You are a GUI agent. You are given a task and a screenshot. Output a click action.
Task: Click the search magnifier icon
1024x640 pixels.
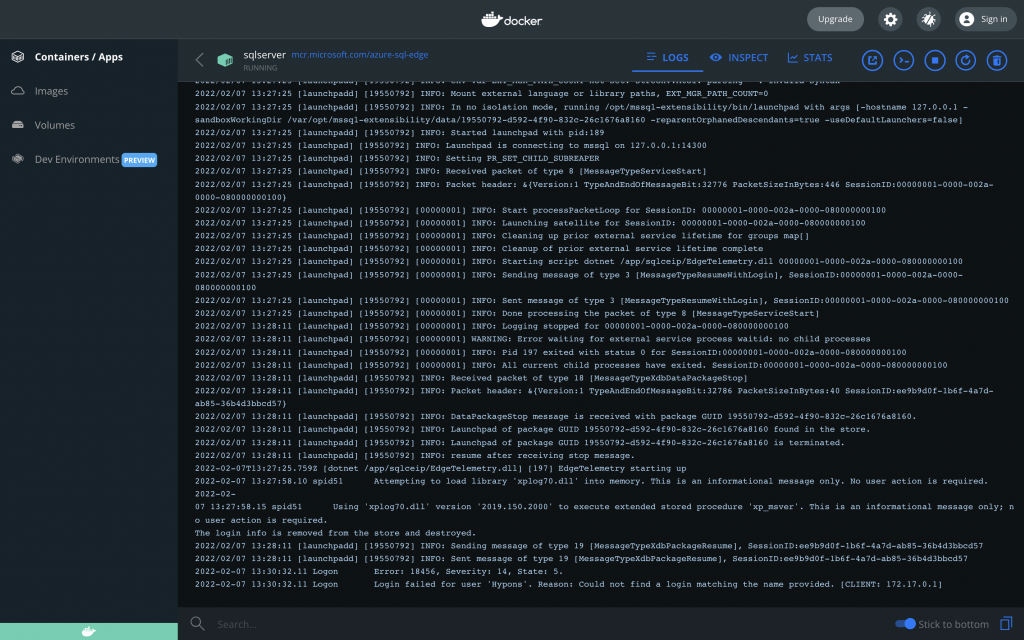pyautogui.click(x=197, y=624)
